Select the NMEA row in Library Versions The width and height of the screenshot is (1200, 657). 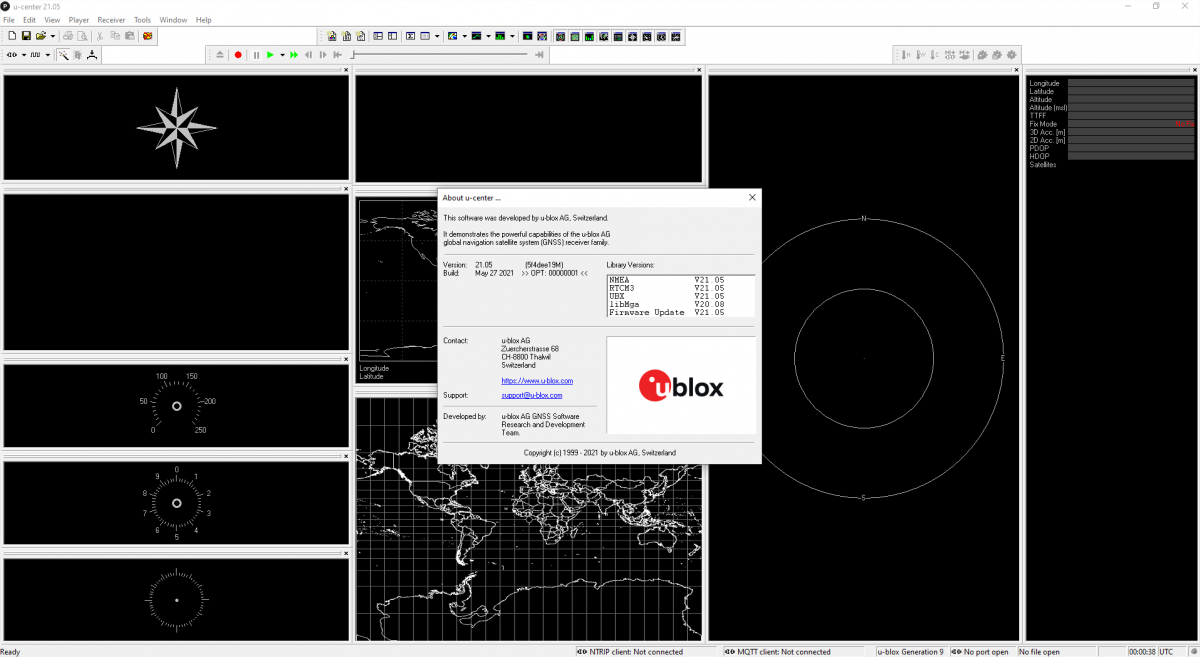[680, 280]
